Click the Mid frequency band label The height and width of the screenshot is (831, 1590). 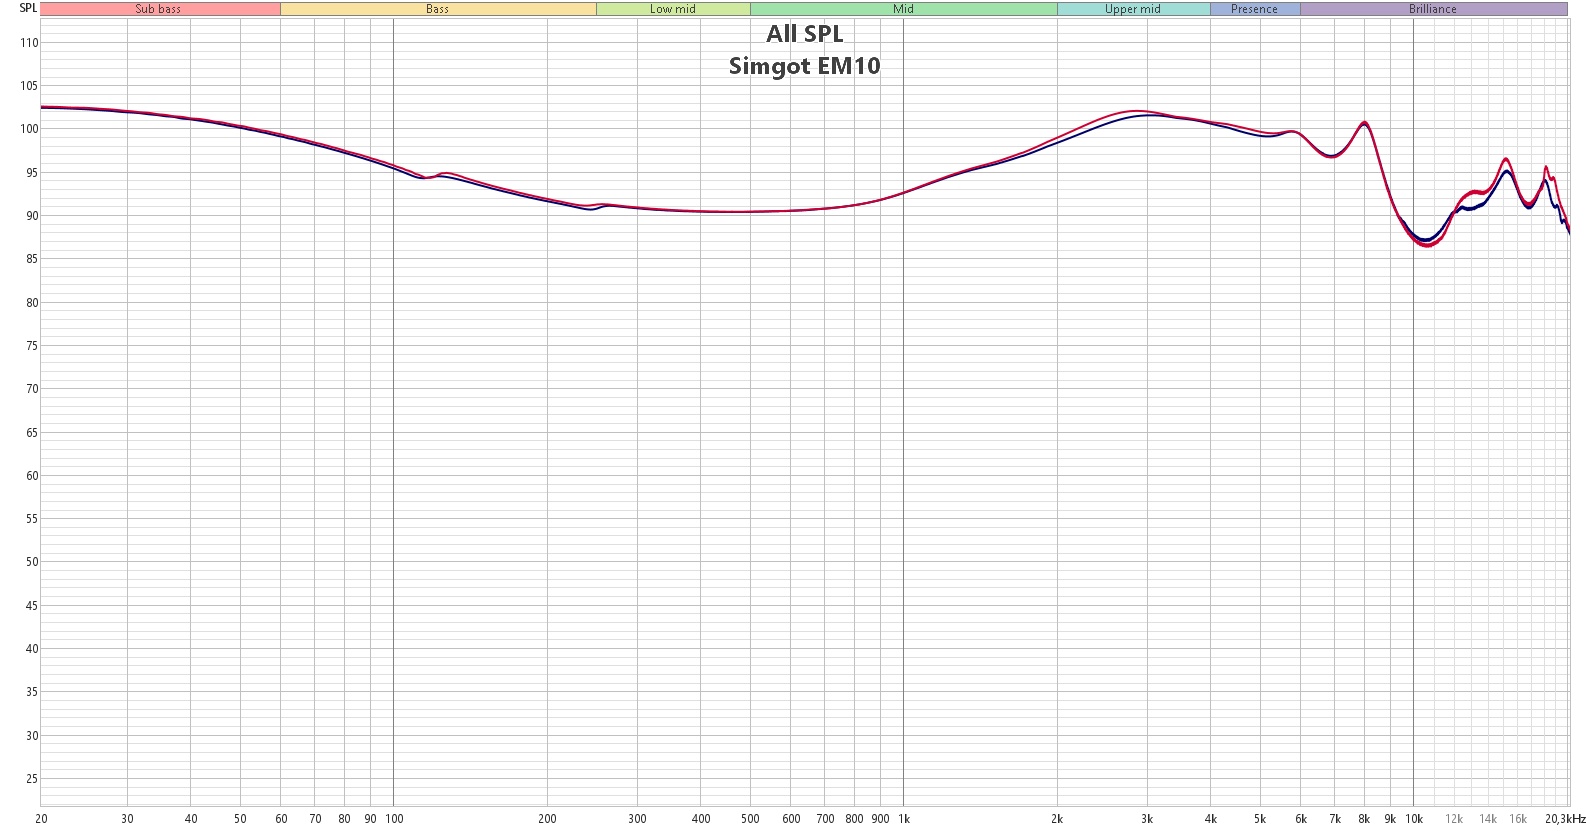click(x=904, y=9)
